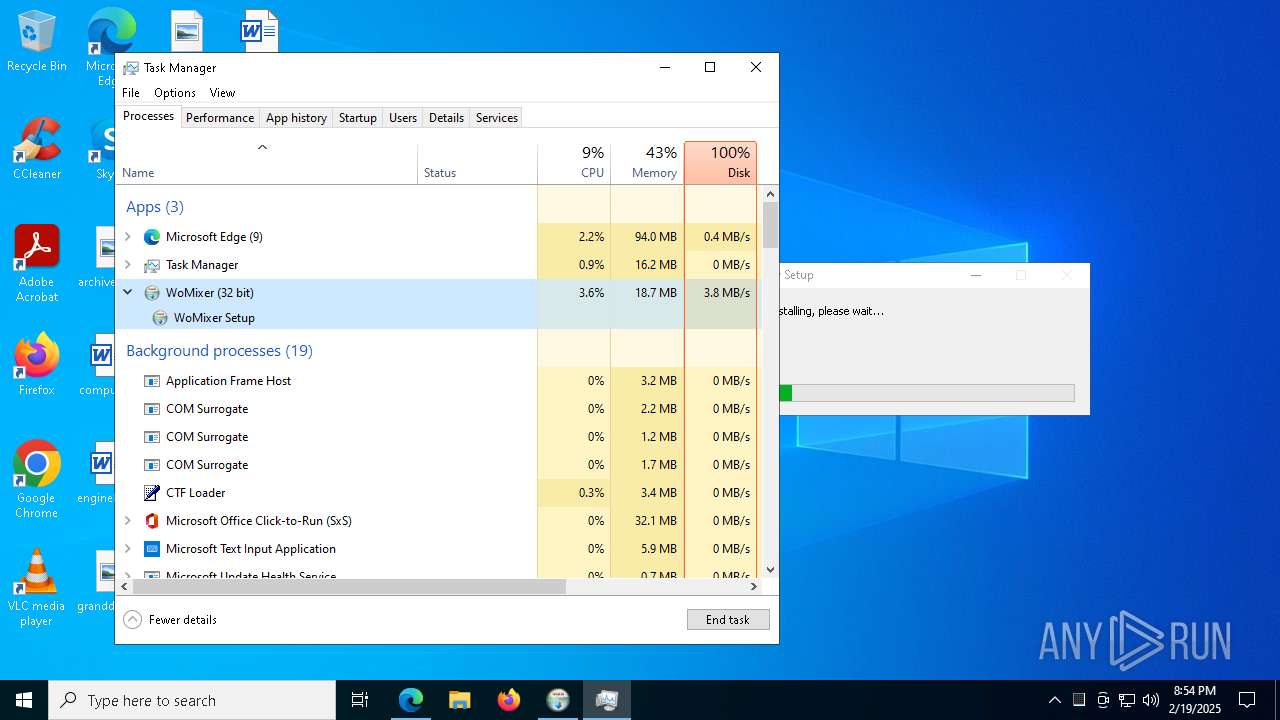This screenshot has width=1280, height=720.
Task: Switch to the Performance tab
Action: [220, 118]
